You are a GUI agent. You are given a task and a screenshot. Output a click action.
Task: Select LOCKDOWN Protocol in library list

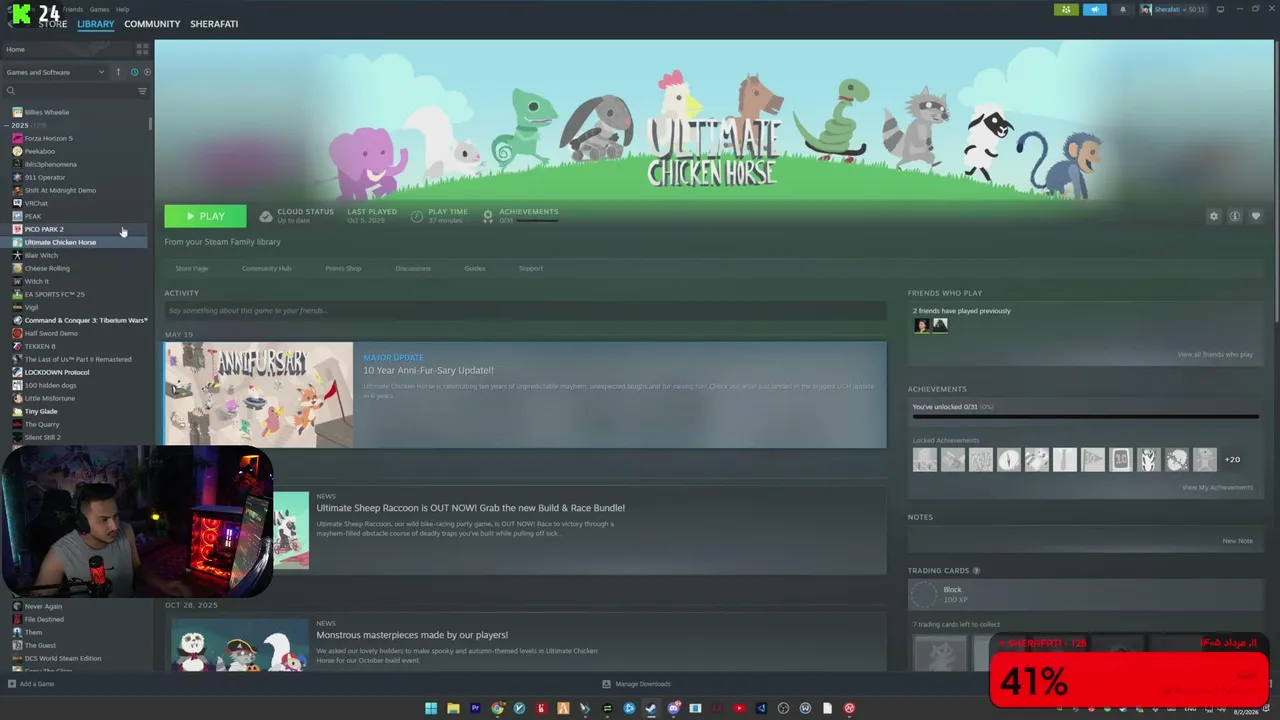pos(57,372)
